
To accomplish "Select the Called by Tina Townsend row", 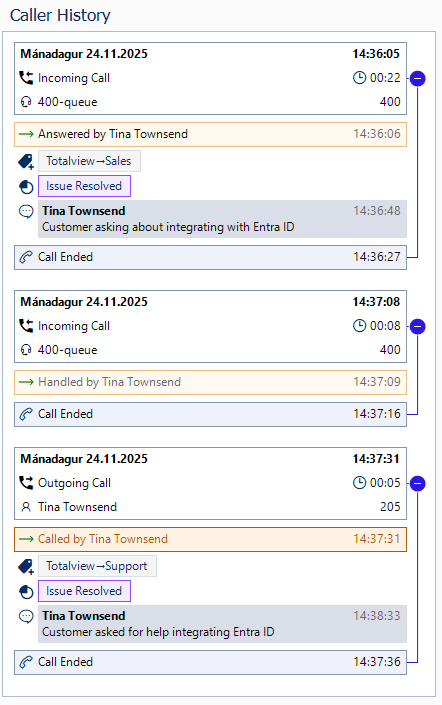I will click(210, 539).
